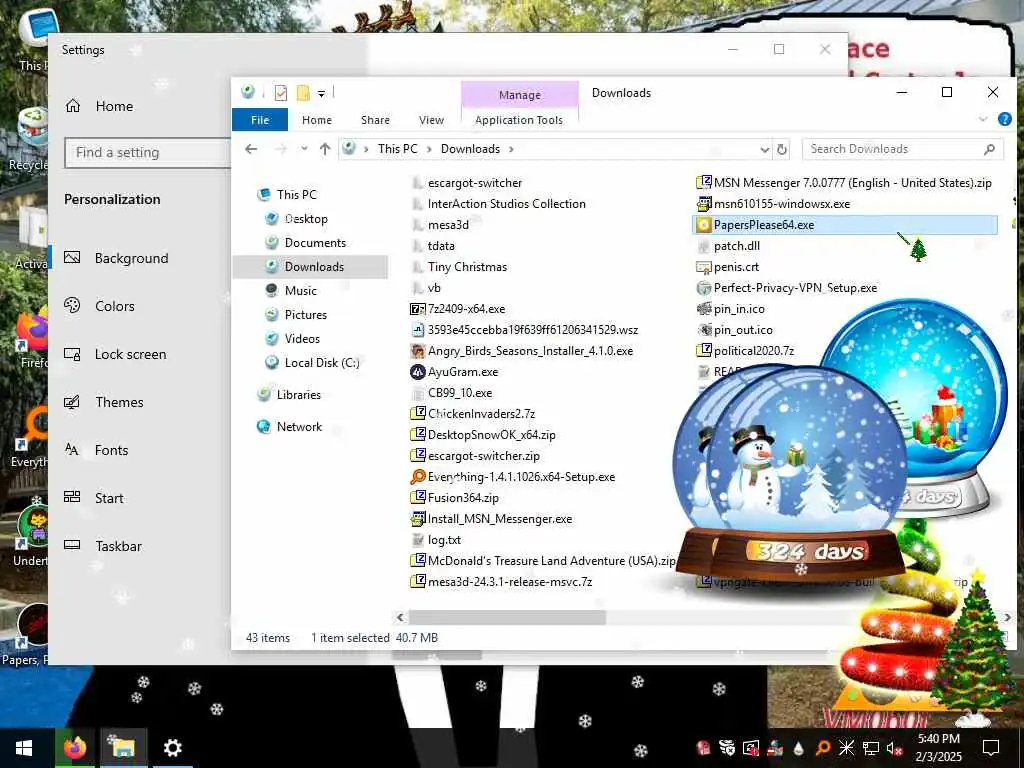
Task: Click the horizontal scrollbar left arrow
Action: [x=400, y=618]
